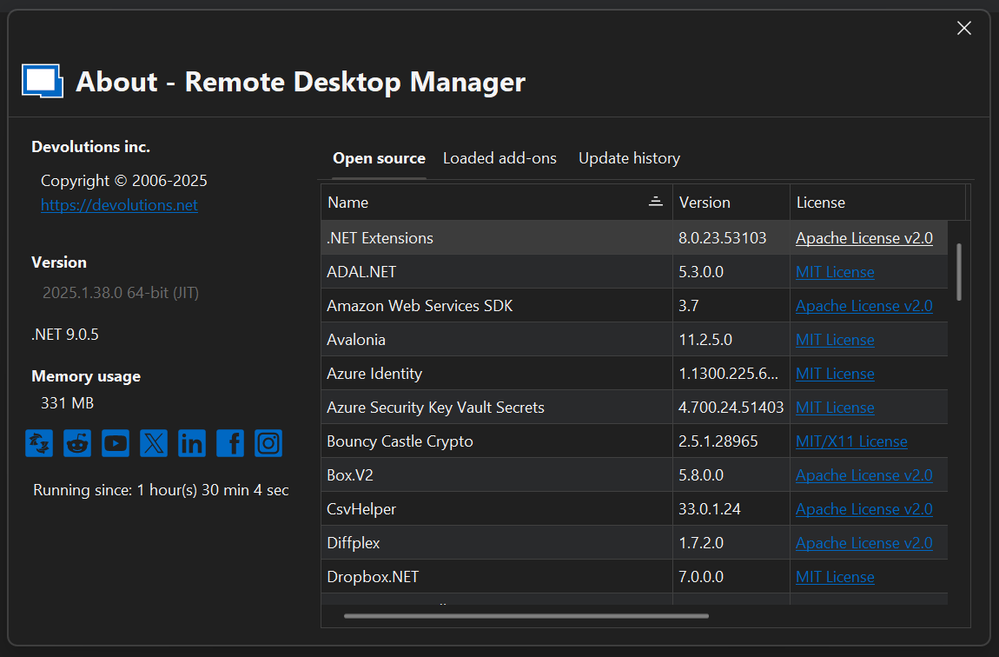Select the ADAL.NET row name
The image size is (999, 657).
[361, 271]
